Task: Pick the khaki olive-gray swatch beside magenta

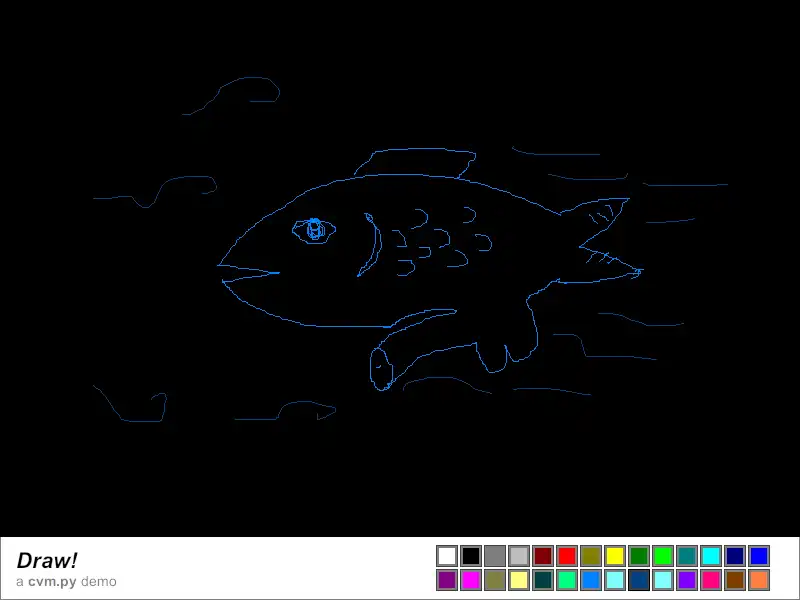Action: [x=495, y=580]
